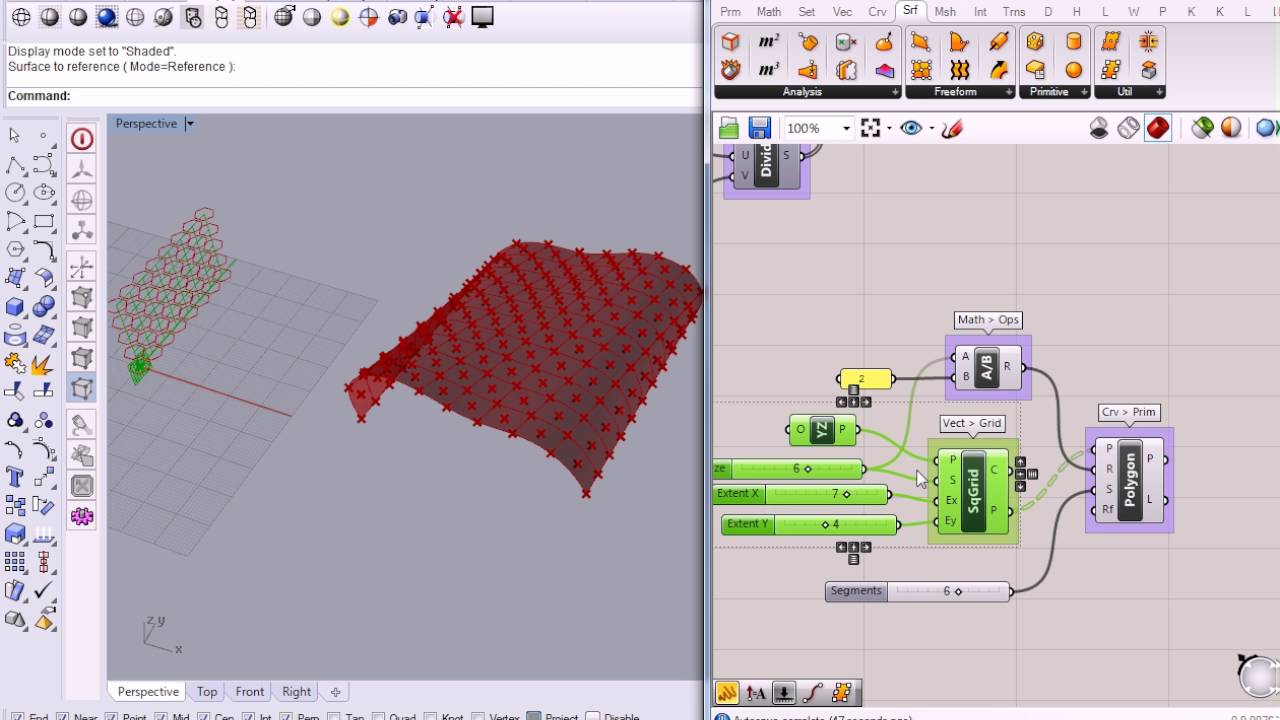Click the black monitor icon in Rhino toolbar
The image size is (1280, 720).
point(482,17)
